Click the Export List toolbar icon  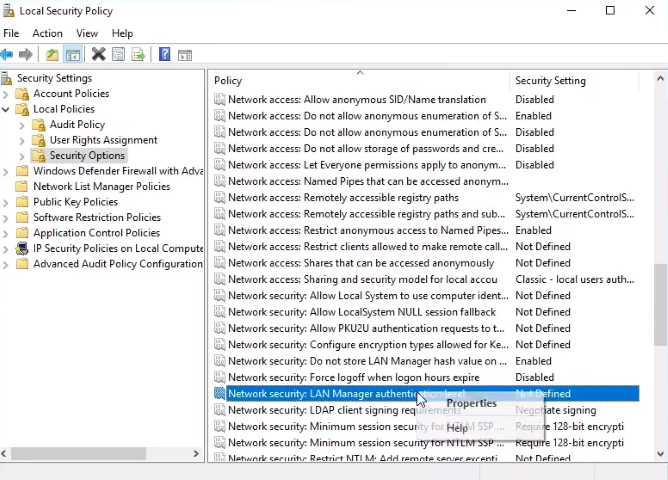[x=138, y=55]
